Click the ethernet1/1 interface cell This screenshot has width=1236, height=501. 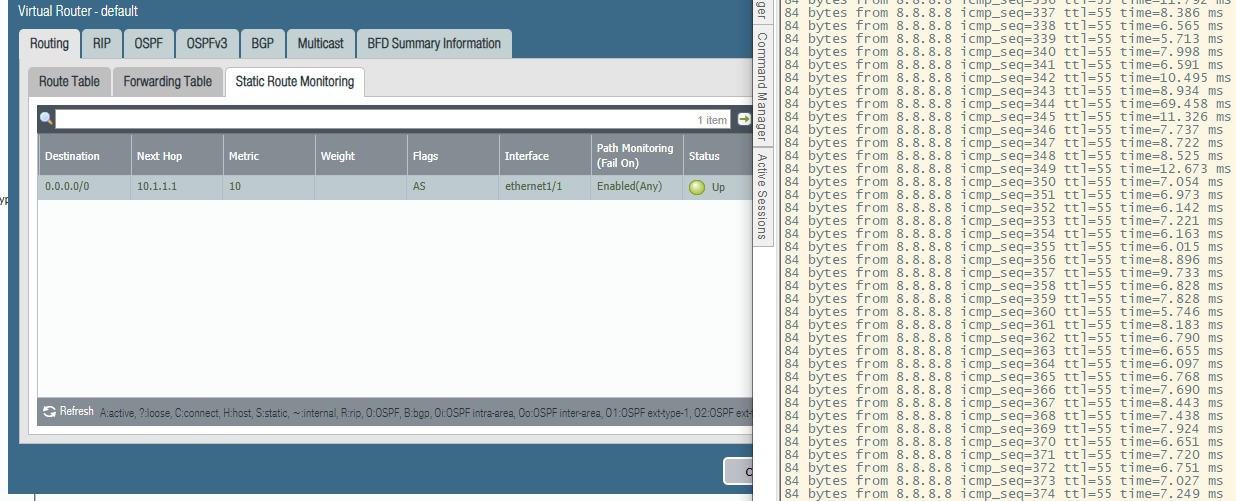click(x=544, y=187)
